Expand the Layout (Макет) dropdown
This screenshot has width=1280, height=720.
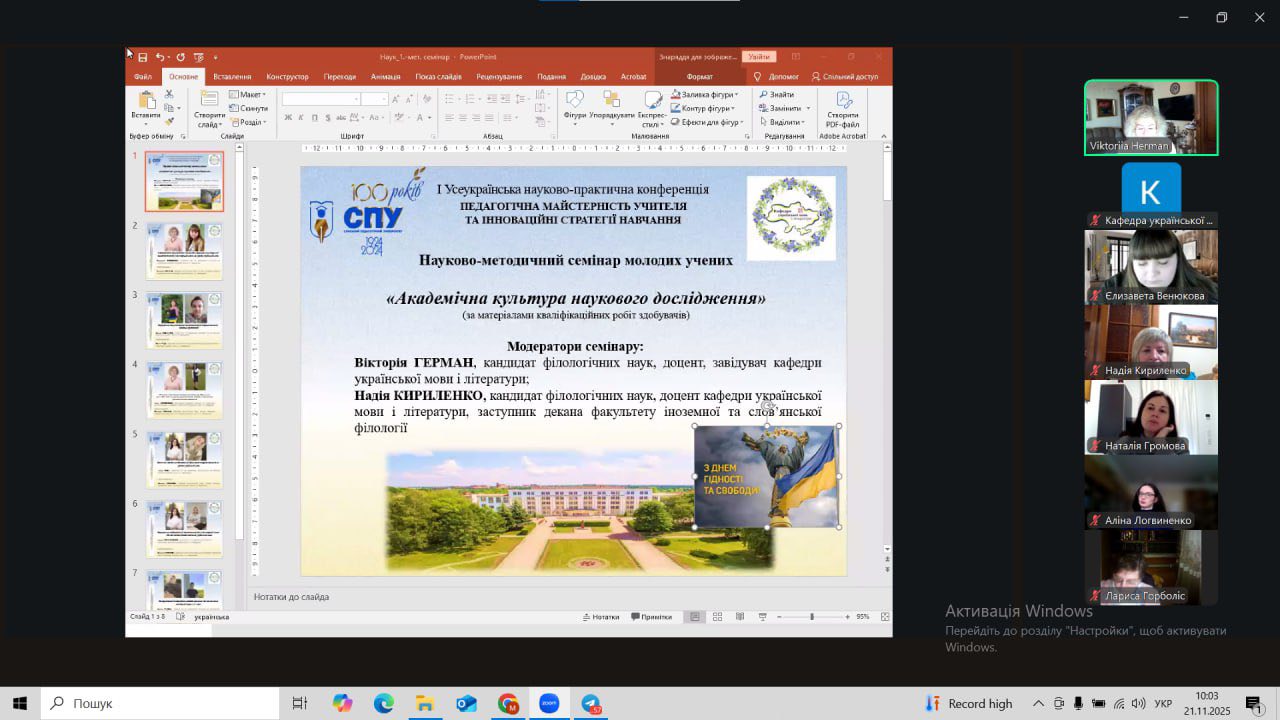tap(248, 95)
